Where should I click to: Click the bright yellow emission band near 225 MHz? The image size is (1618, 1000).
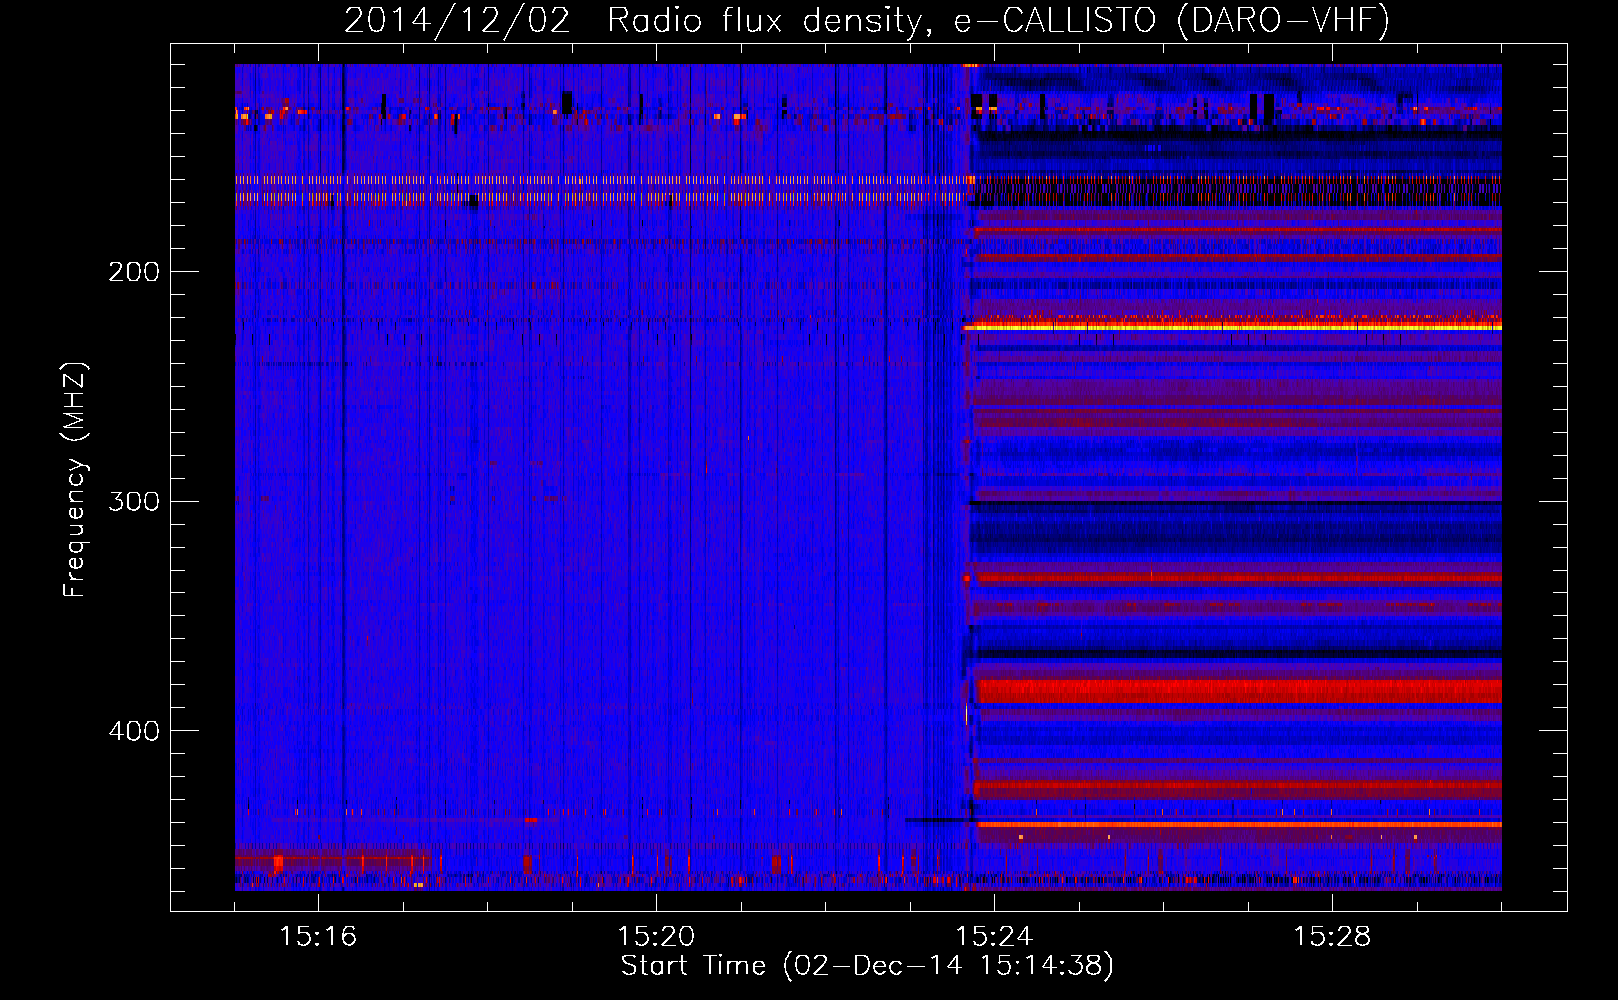tap(1233, 326)
